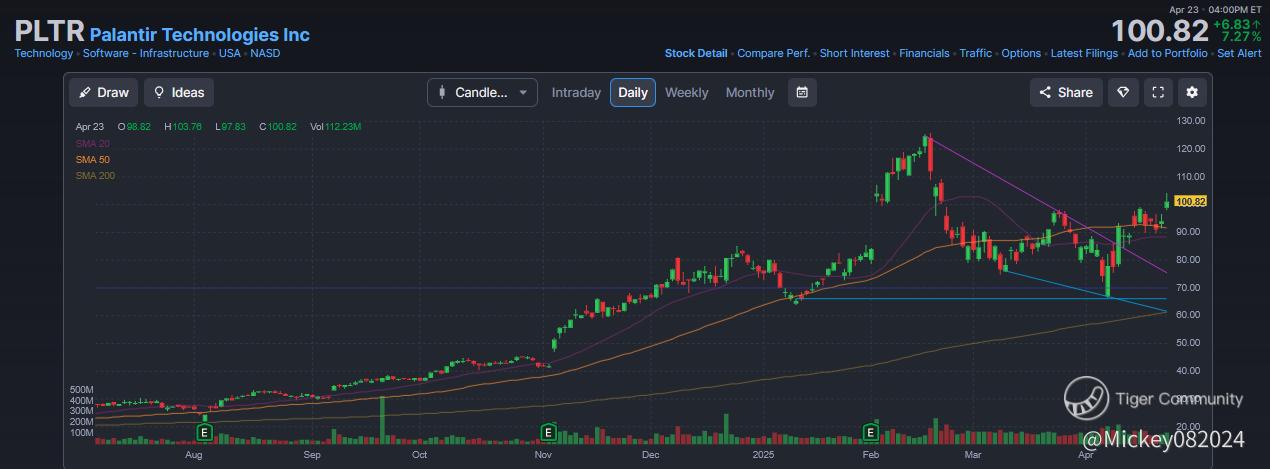Open chart settings gear icon
Image resolution: width=1270 pixels, height=469 pixels.
tap(1192, 92)
